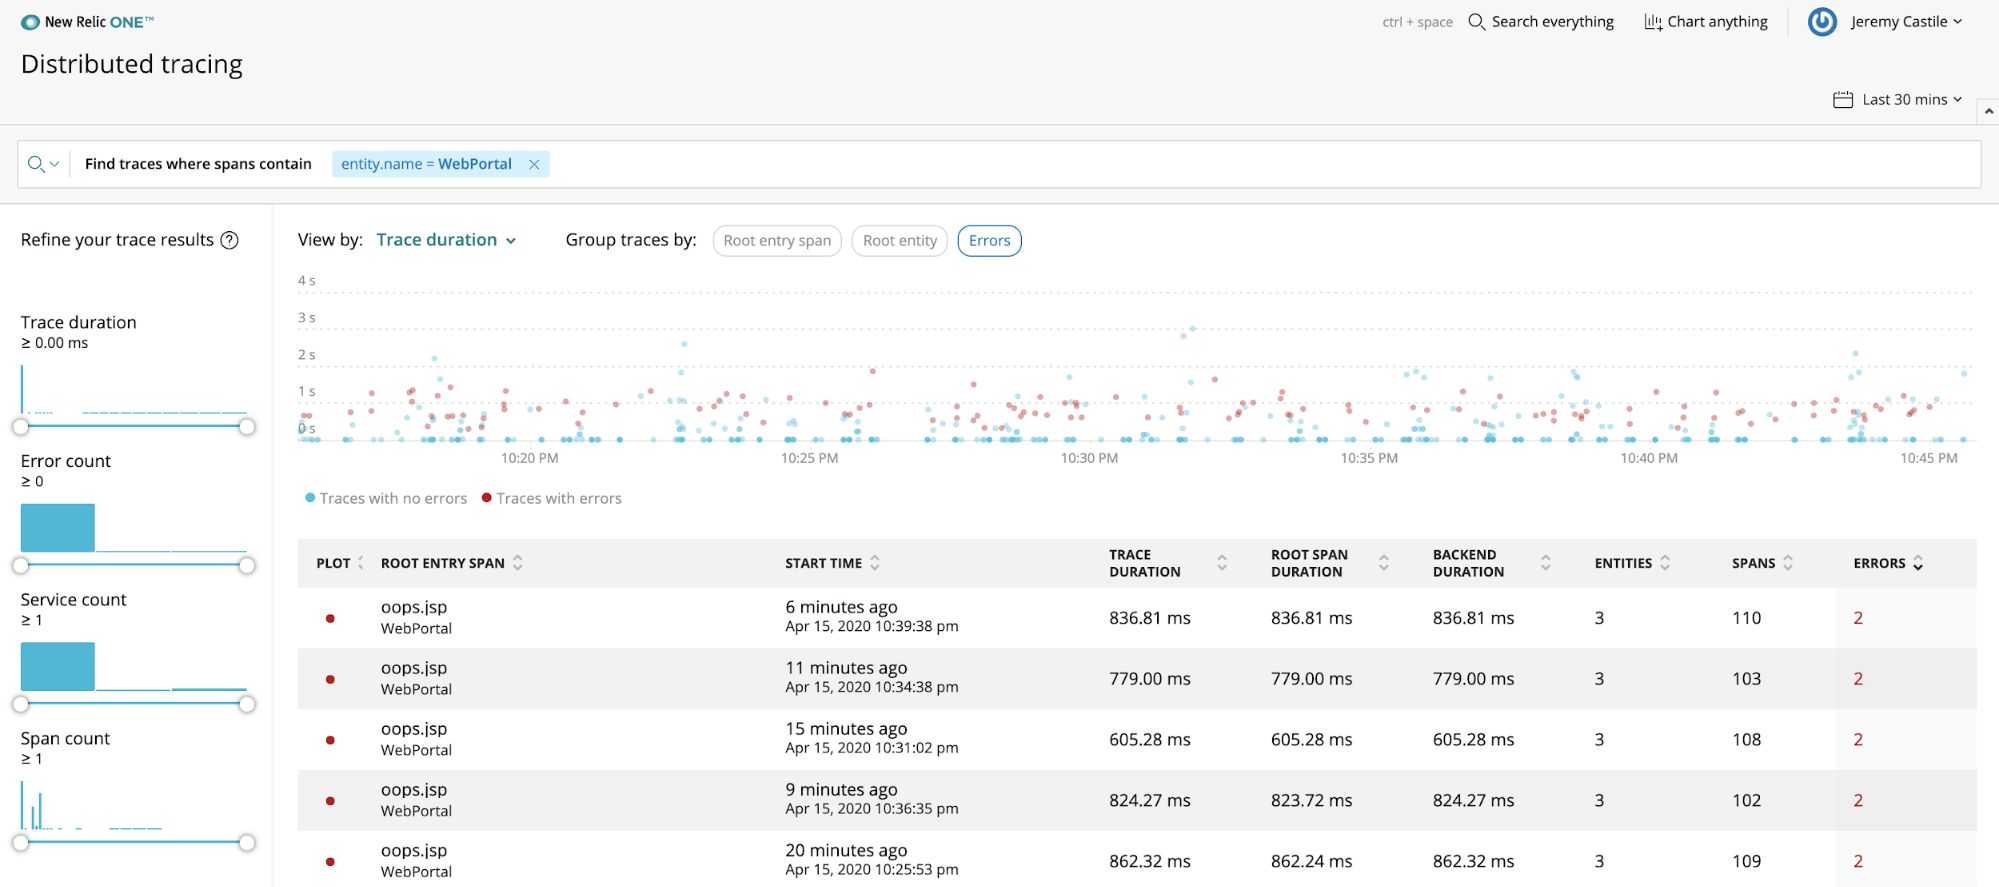The height and width of the screenshot is (887, 1999).
Task: Open help for Refine your trace results
Action: coord(229,240)
